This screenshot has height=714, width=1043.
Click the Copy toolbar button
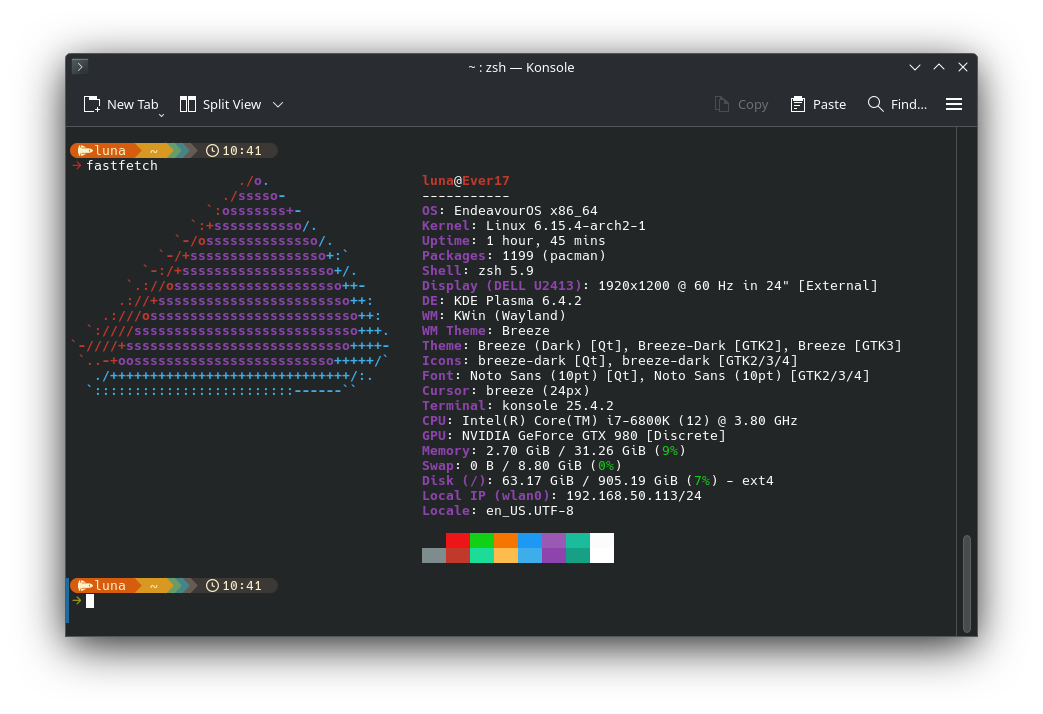[741, 104]
